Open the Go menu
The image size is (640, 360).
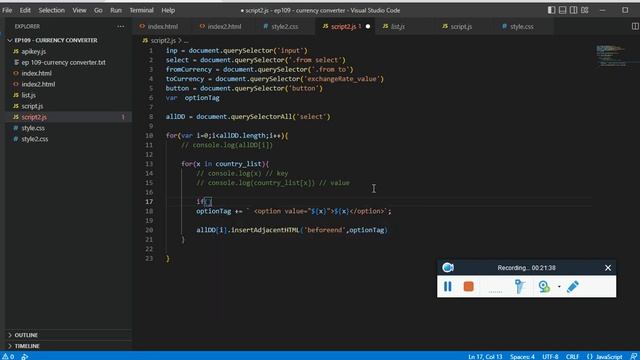[x=98, y=10]
